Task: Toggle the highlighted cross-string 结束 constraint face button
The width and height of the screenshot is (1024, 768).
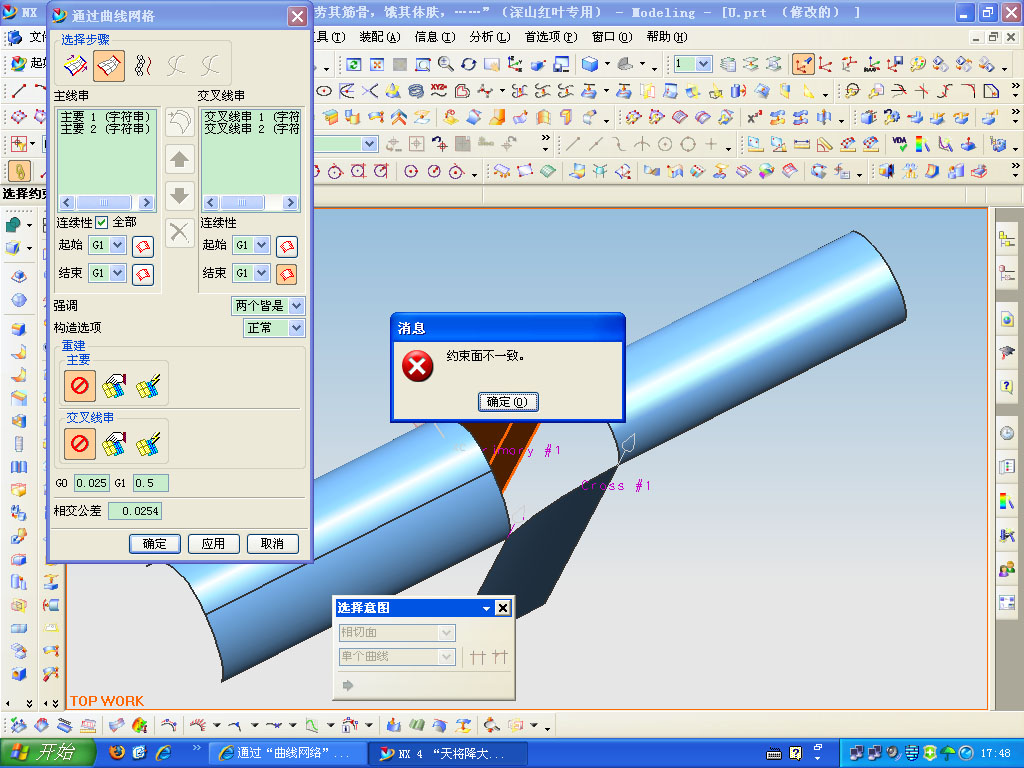Action: [x=287, y=274]
